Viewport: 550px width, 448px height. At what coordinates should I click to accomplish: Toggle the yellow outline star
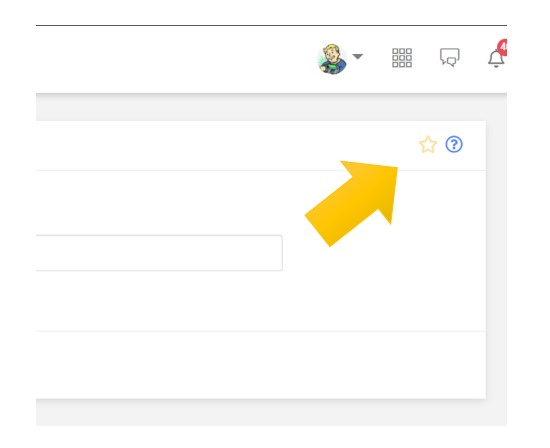pyautogui.click(x=428, y=145)
